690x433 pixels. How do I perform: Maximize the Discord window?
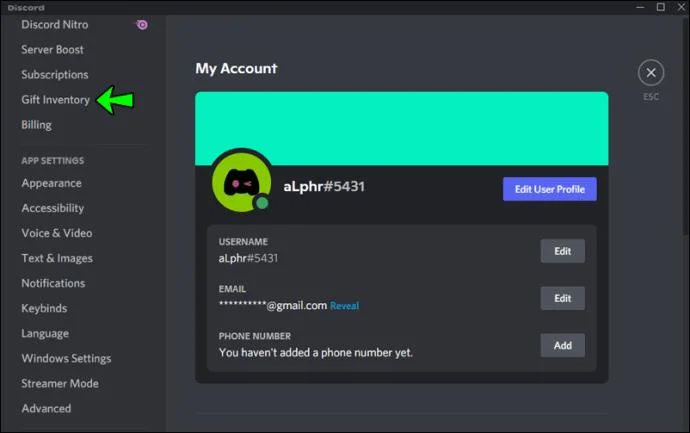tap(661, 7)
